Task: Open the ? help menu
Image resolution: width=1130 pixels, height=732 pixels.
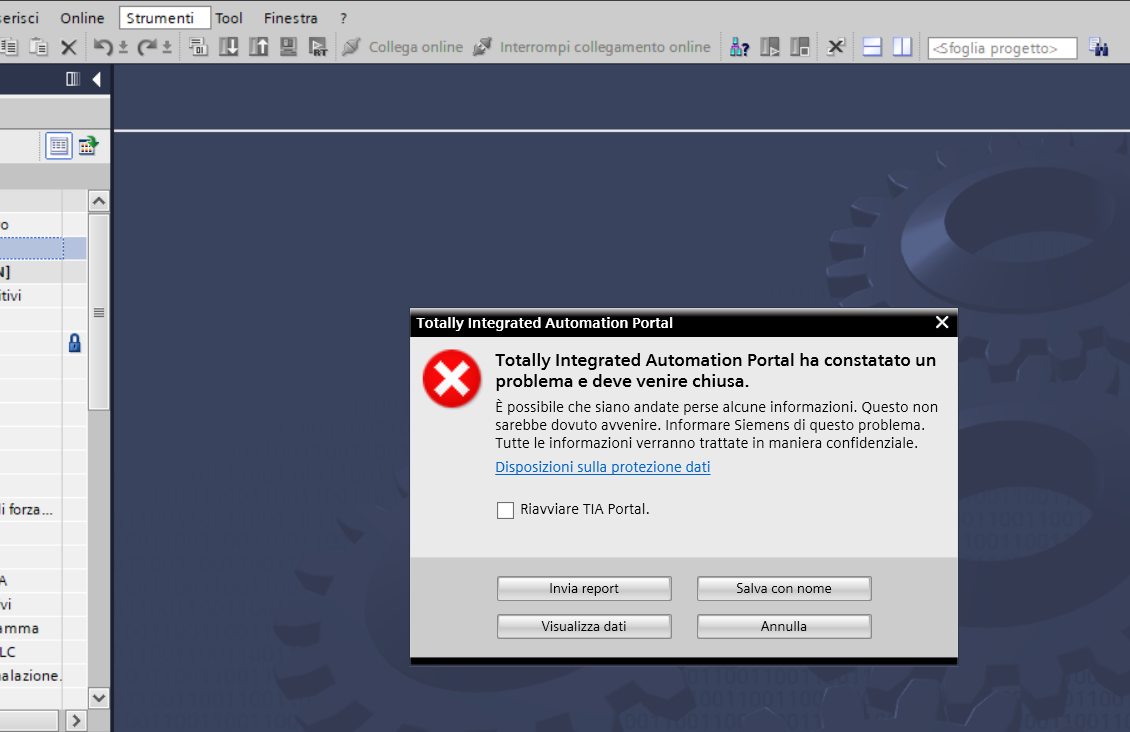Action: pos(344,18)
